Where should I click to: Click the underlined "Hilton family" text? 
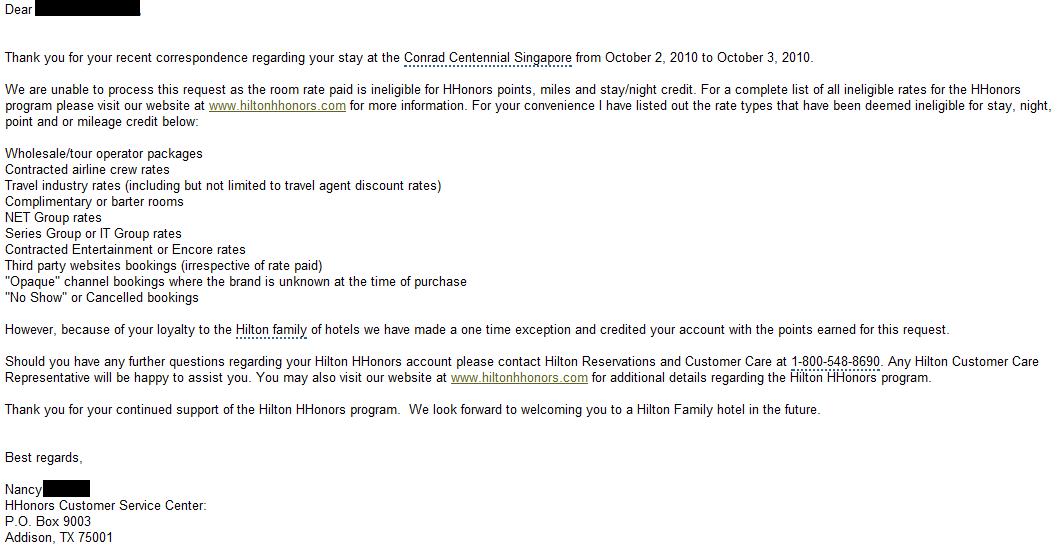click(x=273, y=330)
